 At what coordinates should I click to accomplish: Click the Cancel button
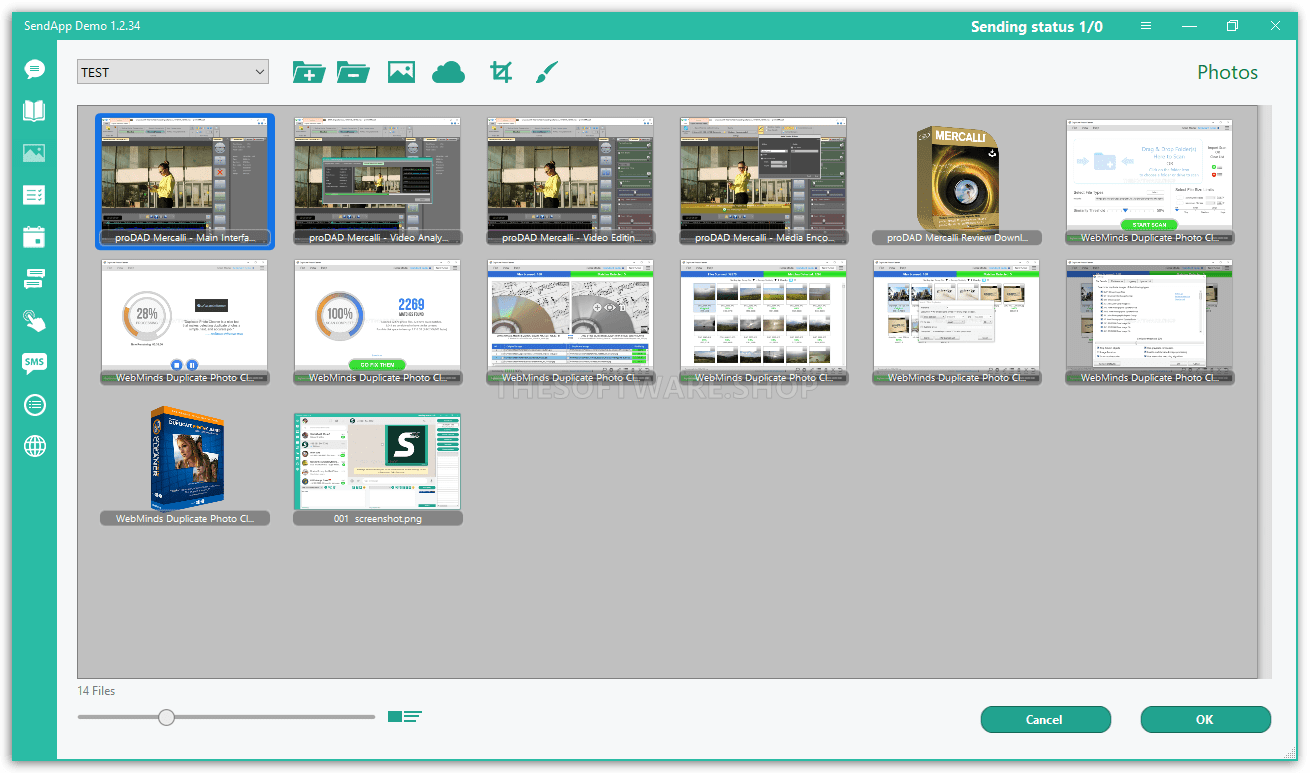click(x=1045, y=719)
